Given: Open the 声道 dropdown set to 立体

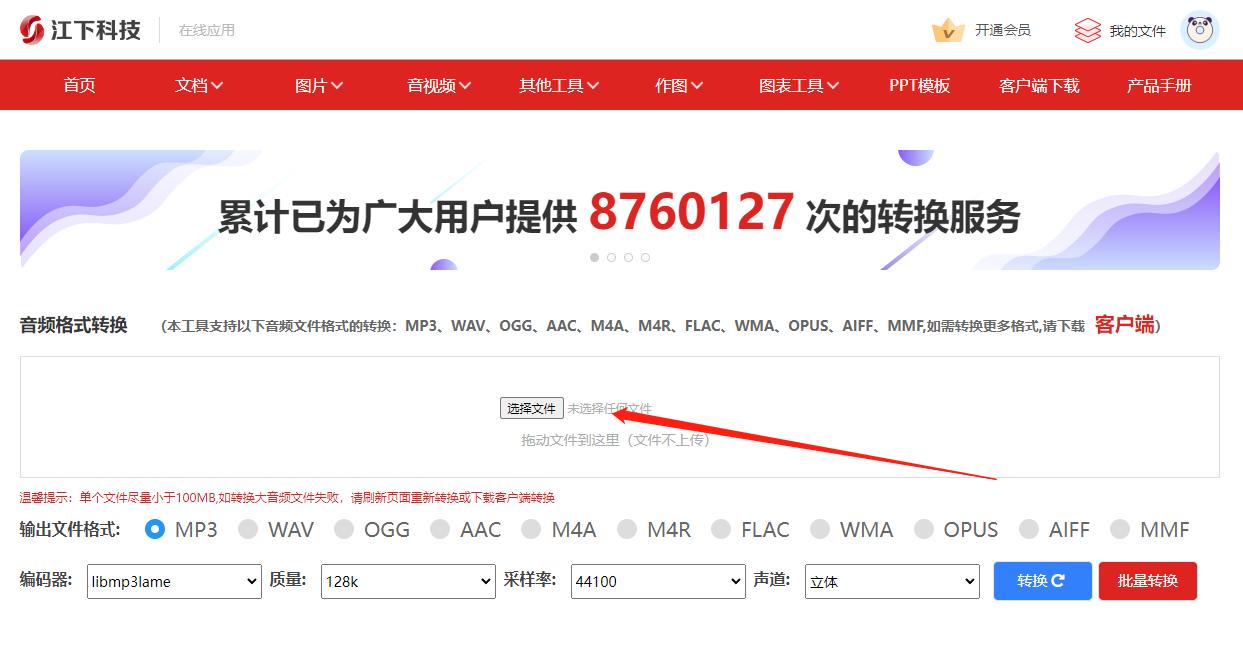Looking at the screenshot, I should [x=891, y=581].
